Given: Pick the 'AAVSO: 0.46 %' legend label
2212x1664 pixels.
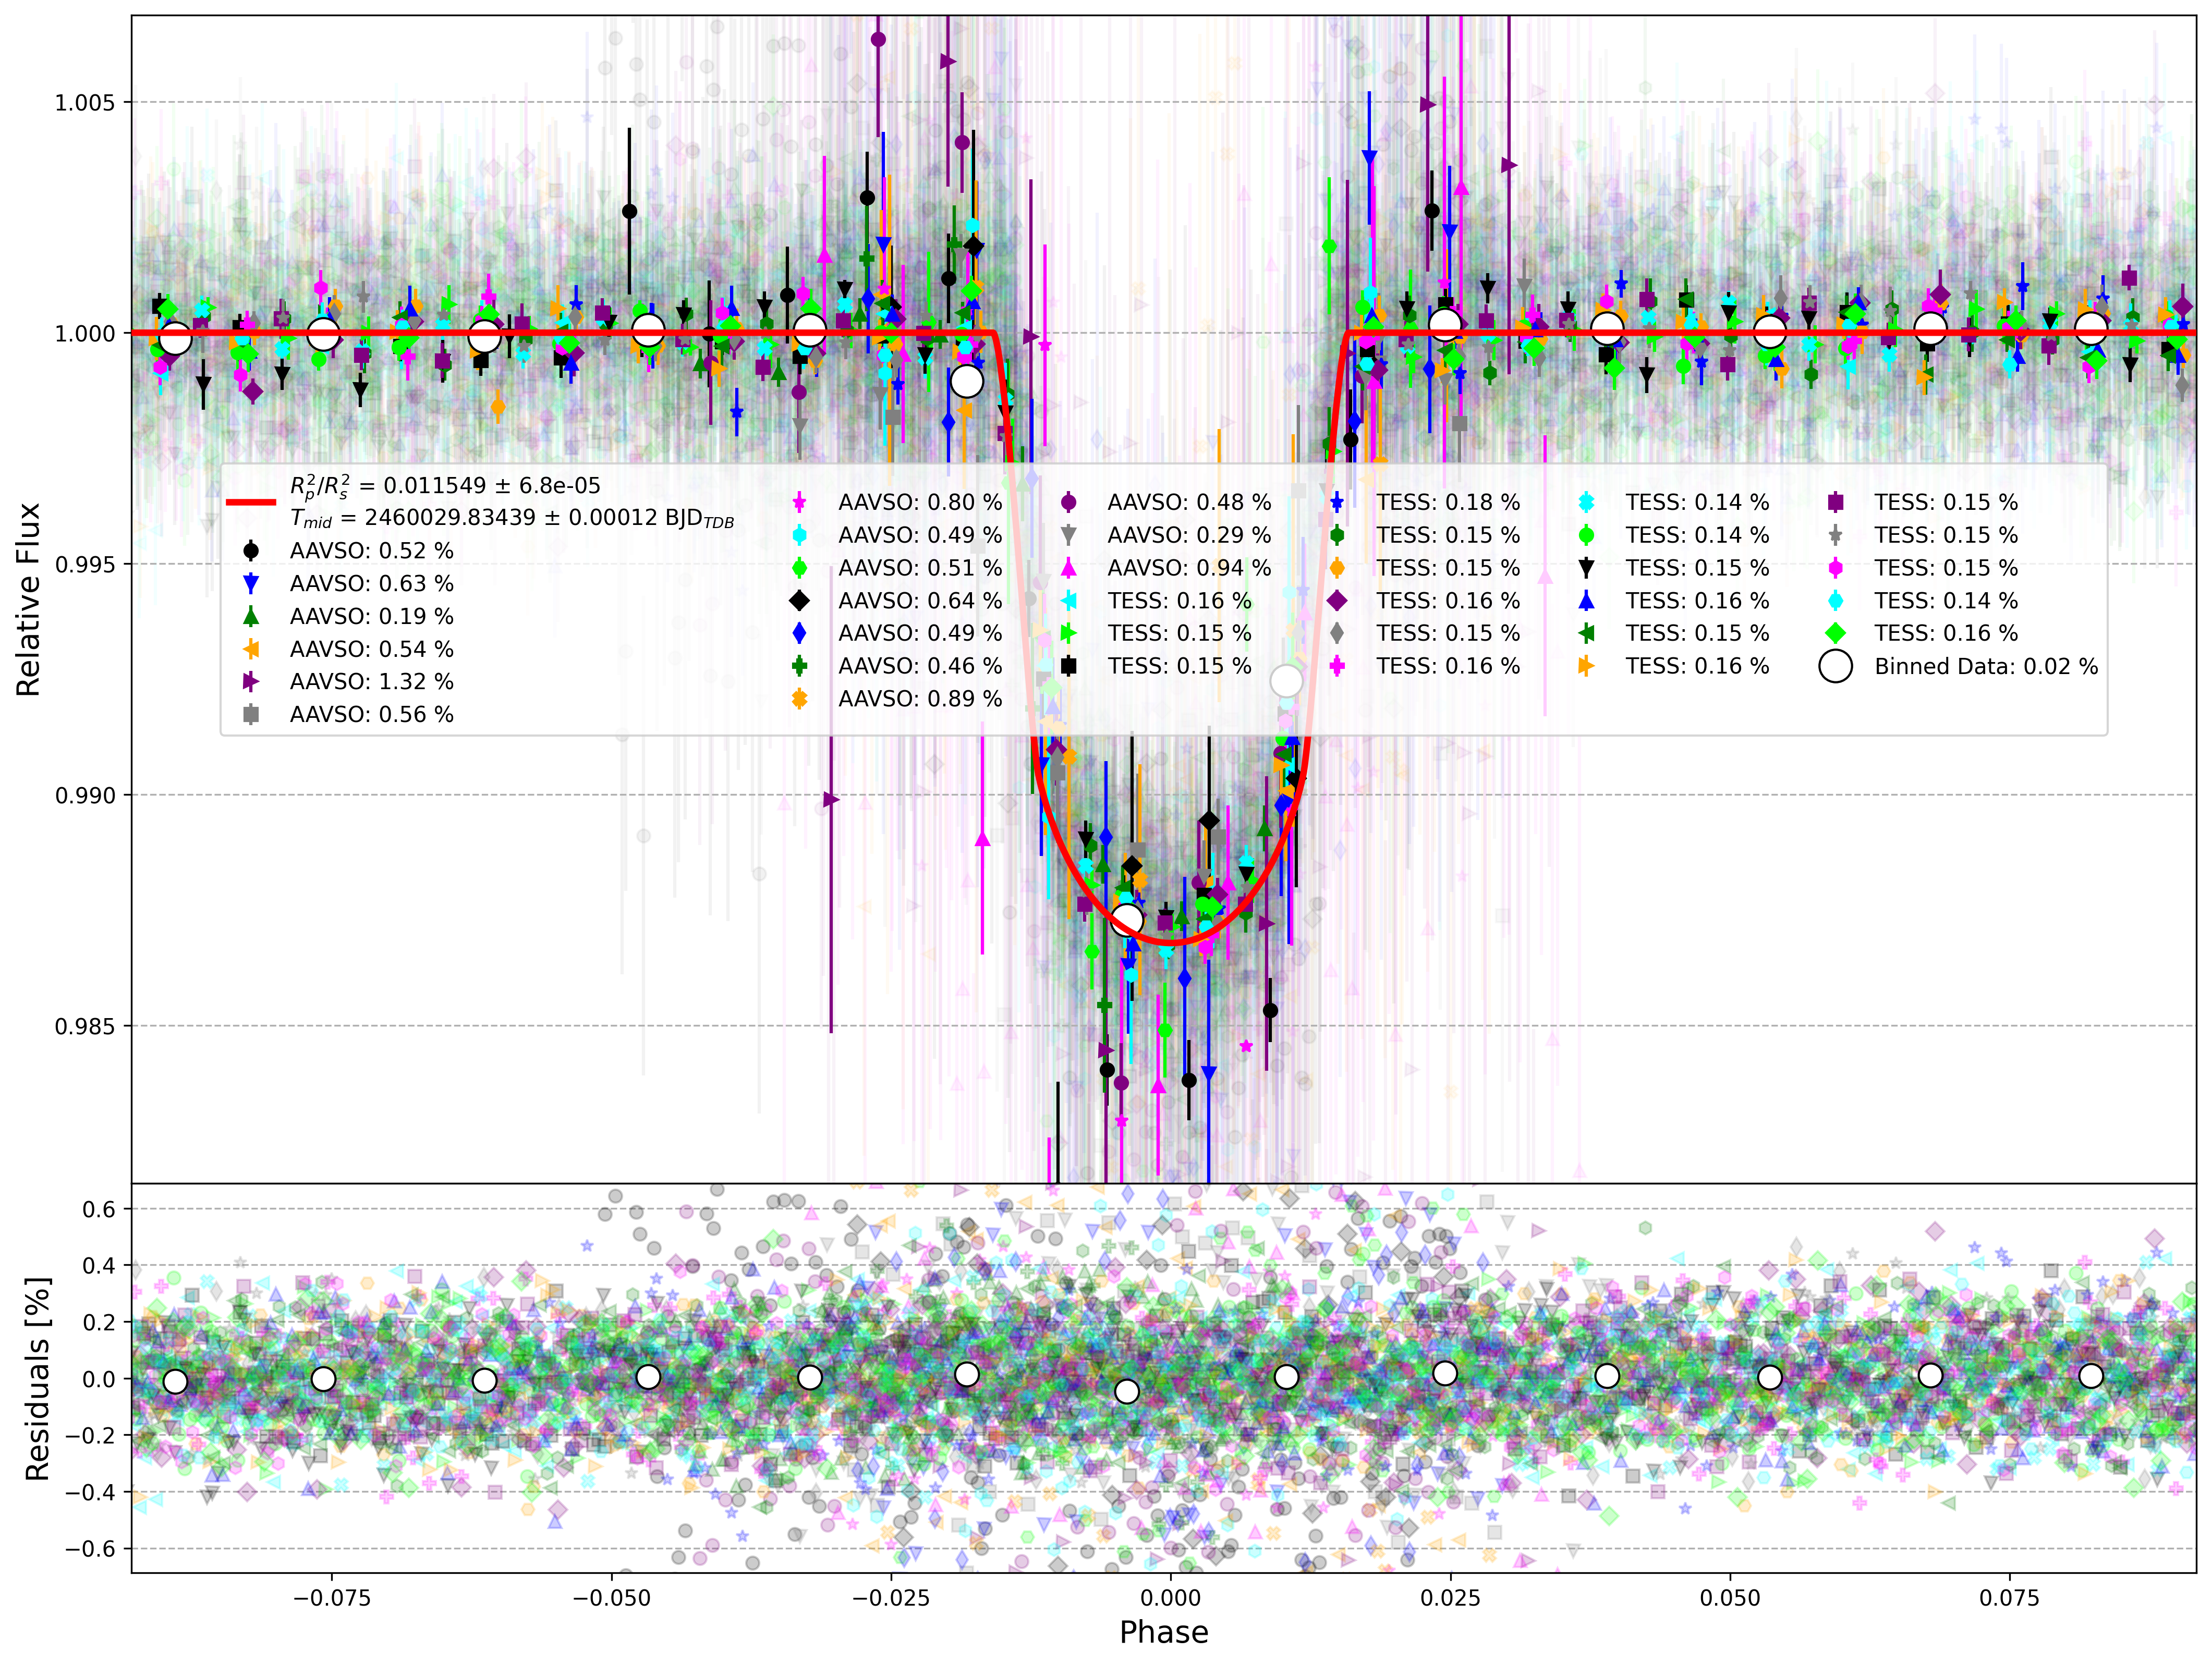Looking at the screenshot, I should pos(920,666).
